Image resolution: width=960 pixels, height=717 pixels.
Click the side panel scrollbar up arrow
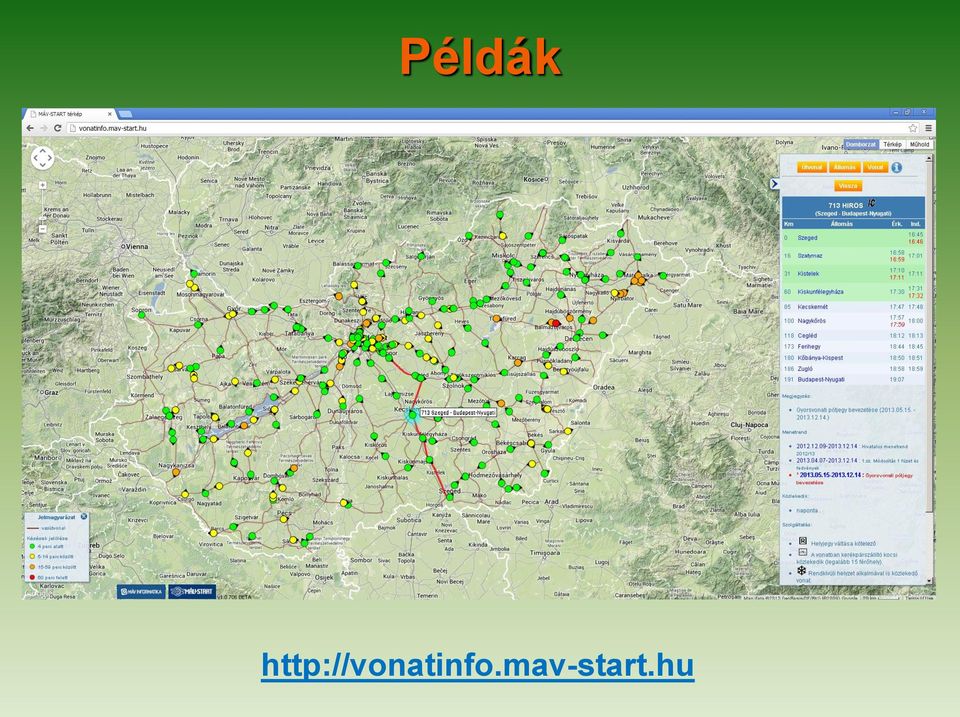[929, 159]
